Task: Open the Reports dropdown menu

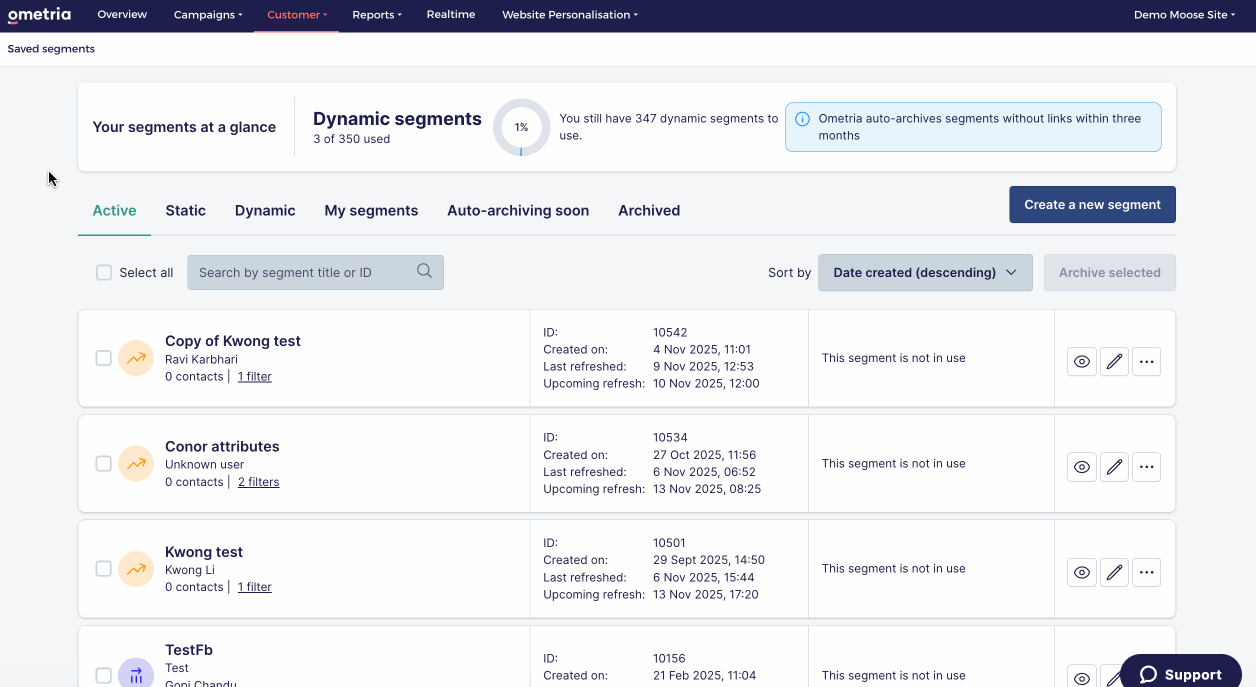Action: [377, 15]
